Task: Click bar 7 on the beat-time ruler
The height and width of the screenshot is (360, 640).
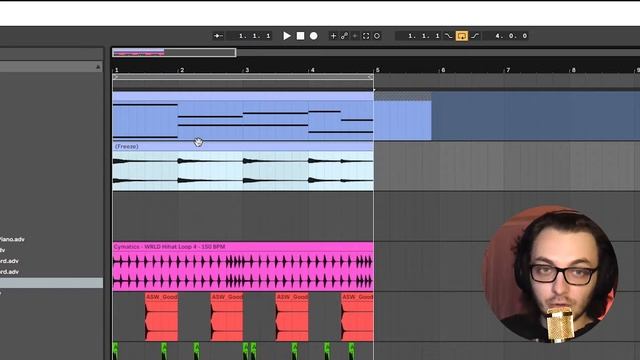Action: (508, 70)
